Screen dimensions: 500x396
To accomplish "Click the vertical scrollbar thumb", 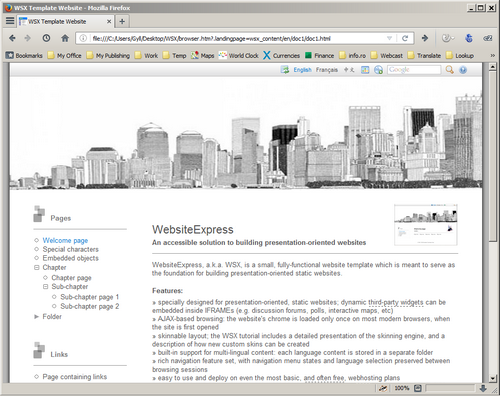I will tap(493, 156).
